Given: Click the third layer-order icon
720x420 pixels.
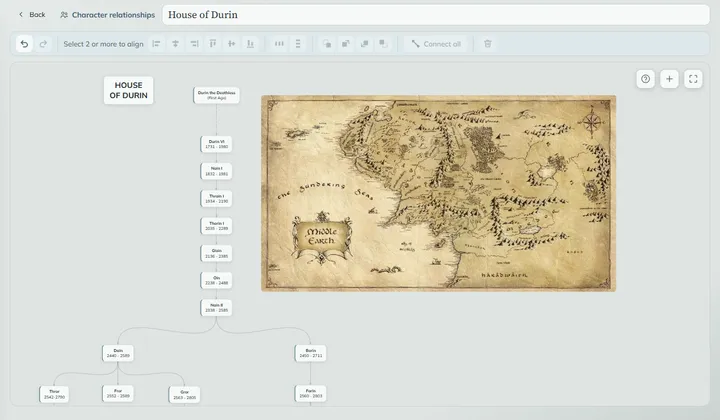Looking at the screenshot, I should click(x=365, y=44).
